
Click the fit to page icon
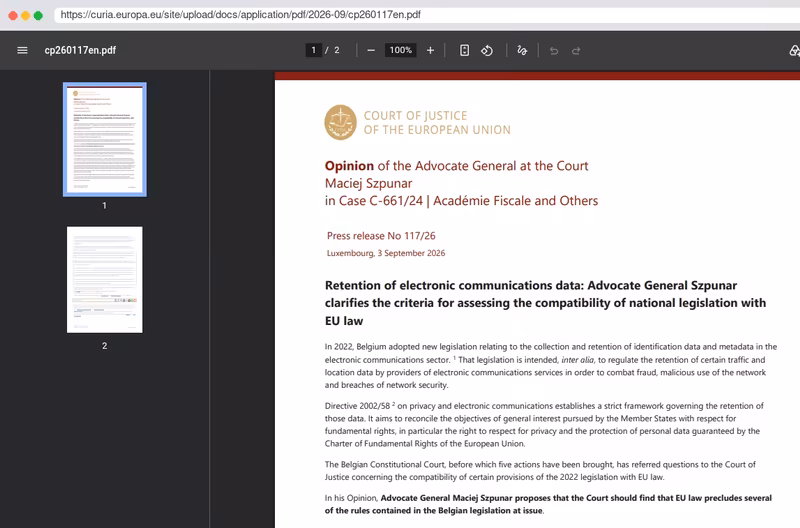464,50
